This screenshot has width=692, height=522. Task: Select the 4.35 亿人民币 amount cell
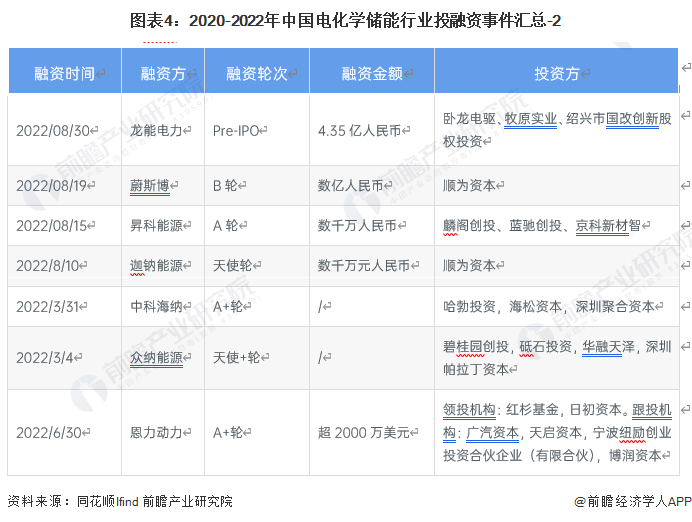[372, 130]
